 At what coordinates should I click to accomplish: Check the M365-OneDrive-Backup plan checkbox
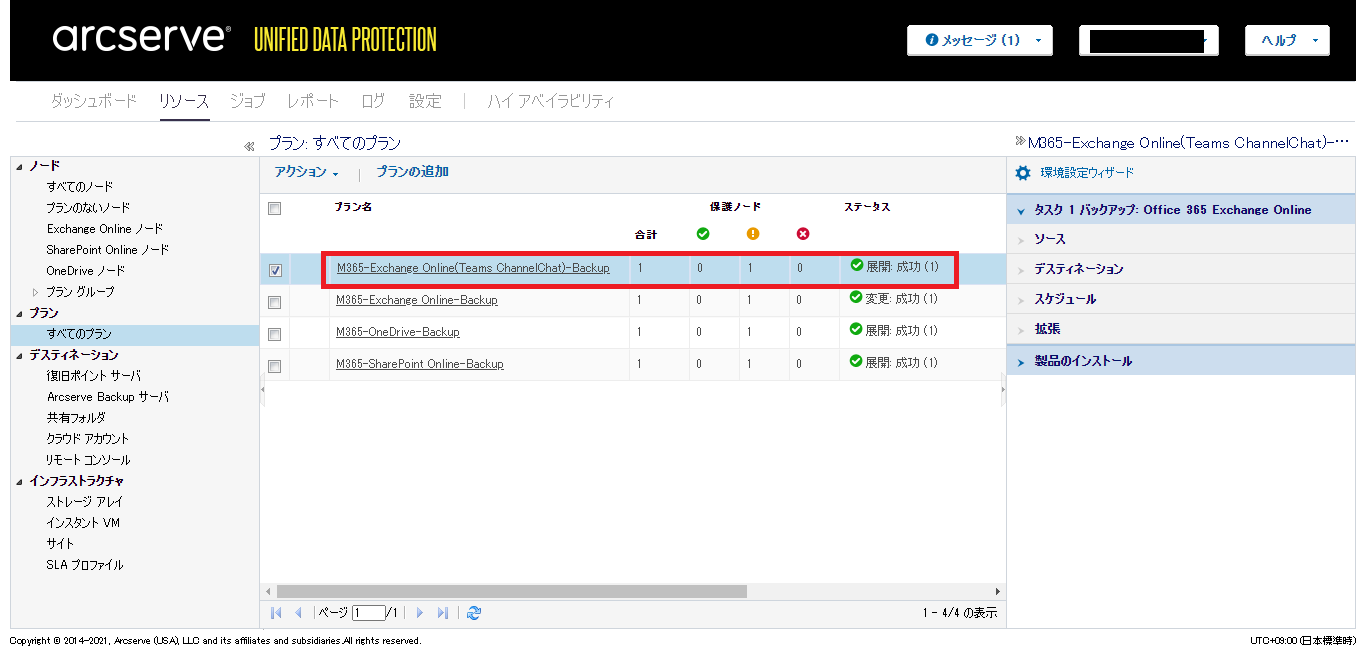tap(275, 334)
